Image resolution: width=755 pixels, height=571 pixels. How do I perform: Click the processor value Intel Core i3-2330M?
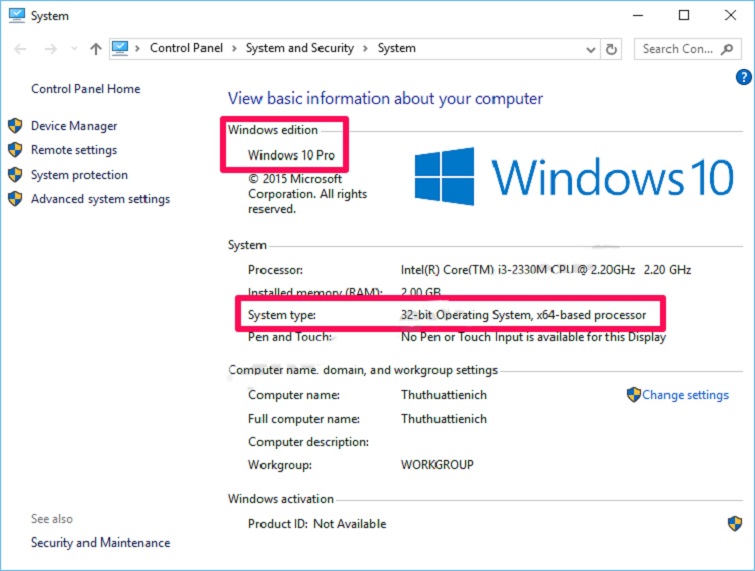point(546,270)
